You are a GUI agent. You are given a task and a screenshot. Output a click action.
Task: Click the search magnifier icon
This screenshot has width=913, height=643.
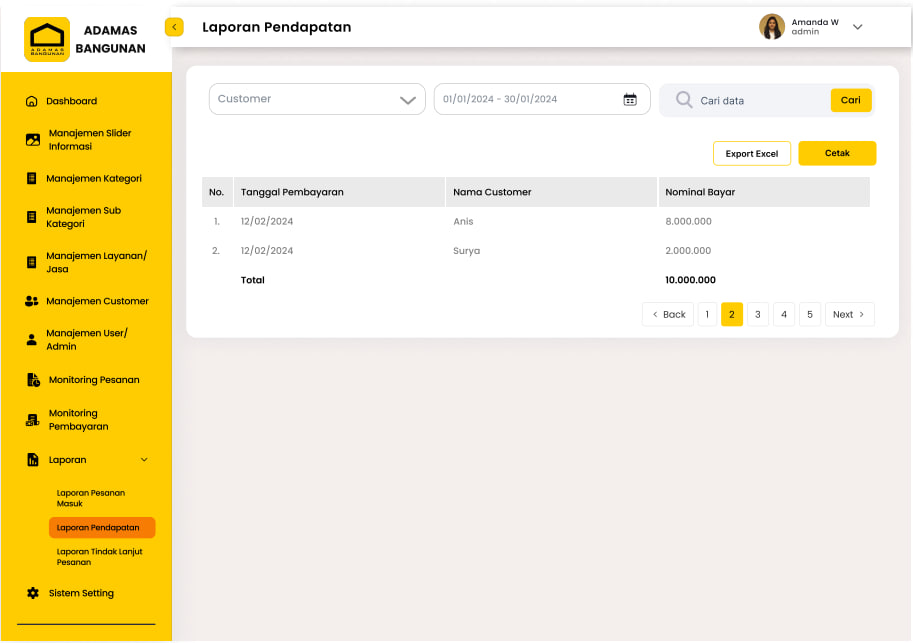684,100
